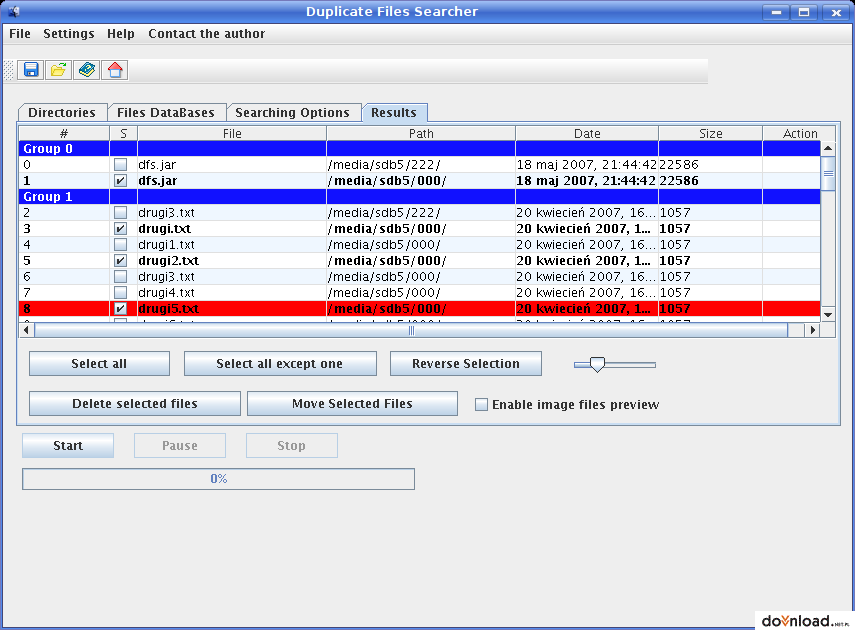Image resolution: width=855 pixels, height=630 pixels.
Task: Enable image files preview checkbox
Action: tap(481, 404)
